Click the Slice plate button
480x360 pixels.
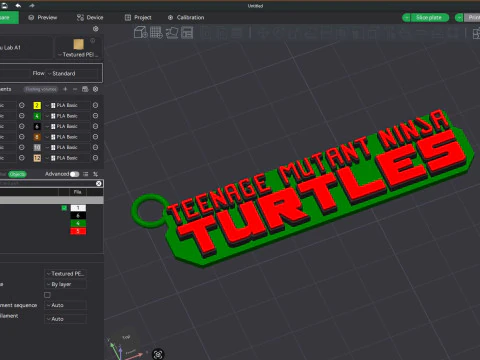[429, 18]
